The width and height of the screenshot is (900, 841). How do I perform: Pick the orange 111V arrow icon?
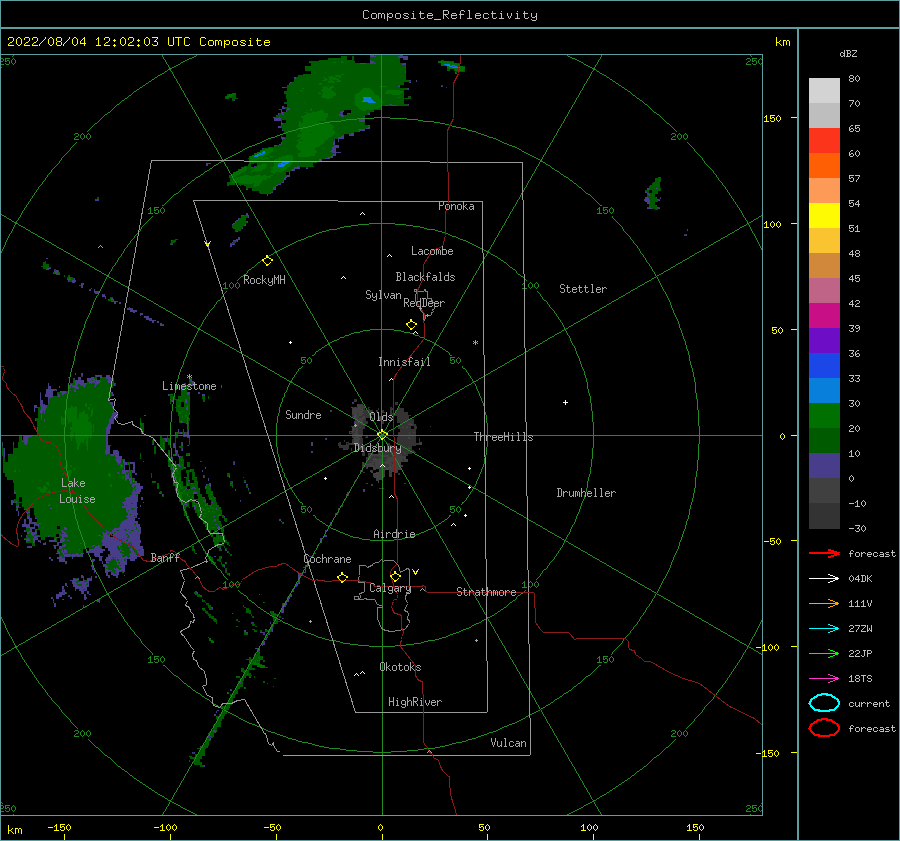point(824,603)
